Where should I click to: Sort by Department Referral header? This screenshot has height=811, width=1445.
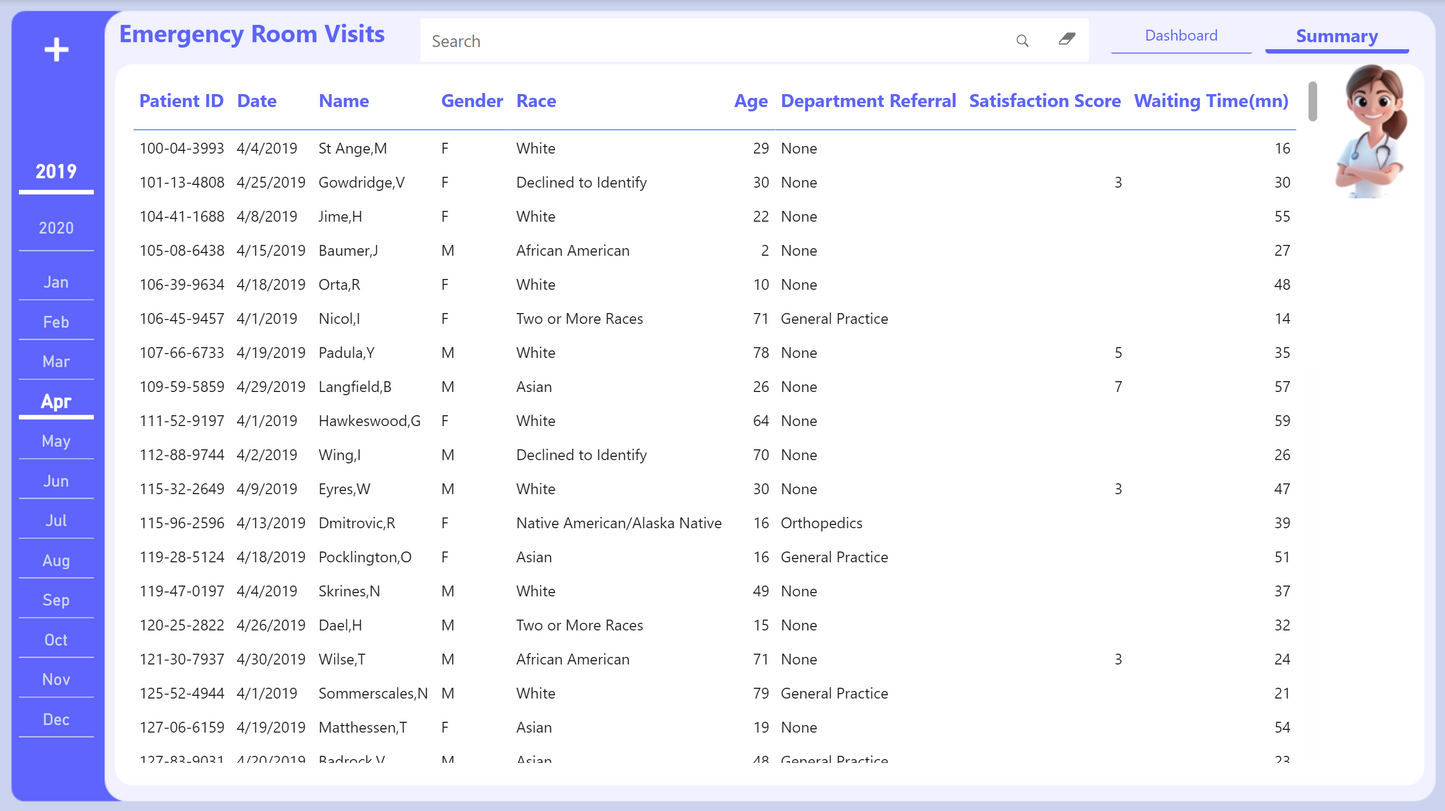868,101
